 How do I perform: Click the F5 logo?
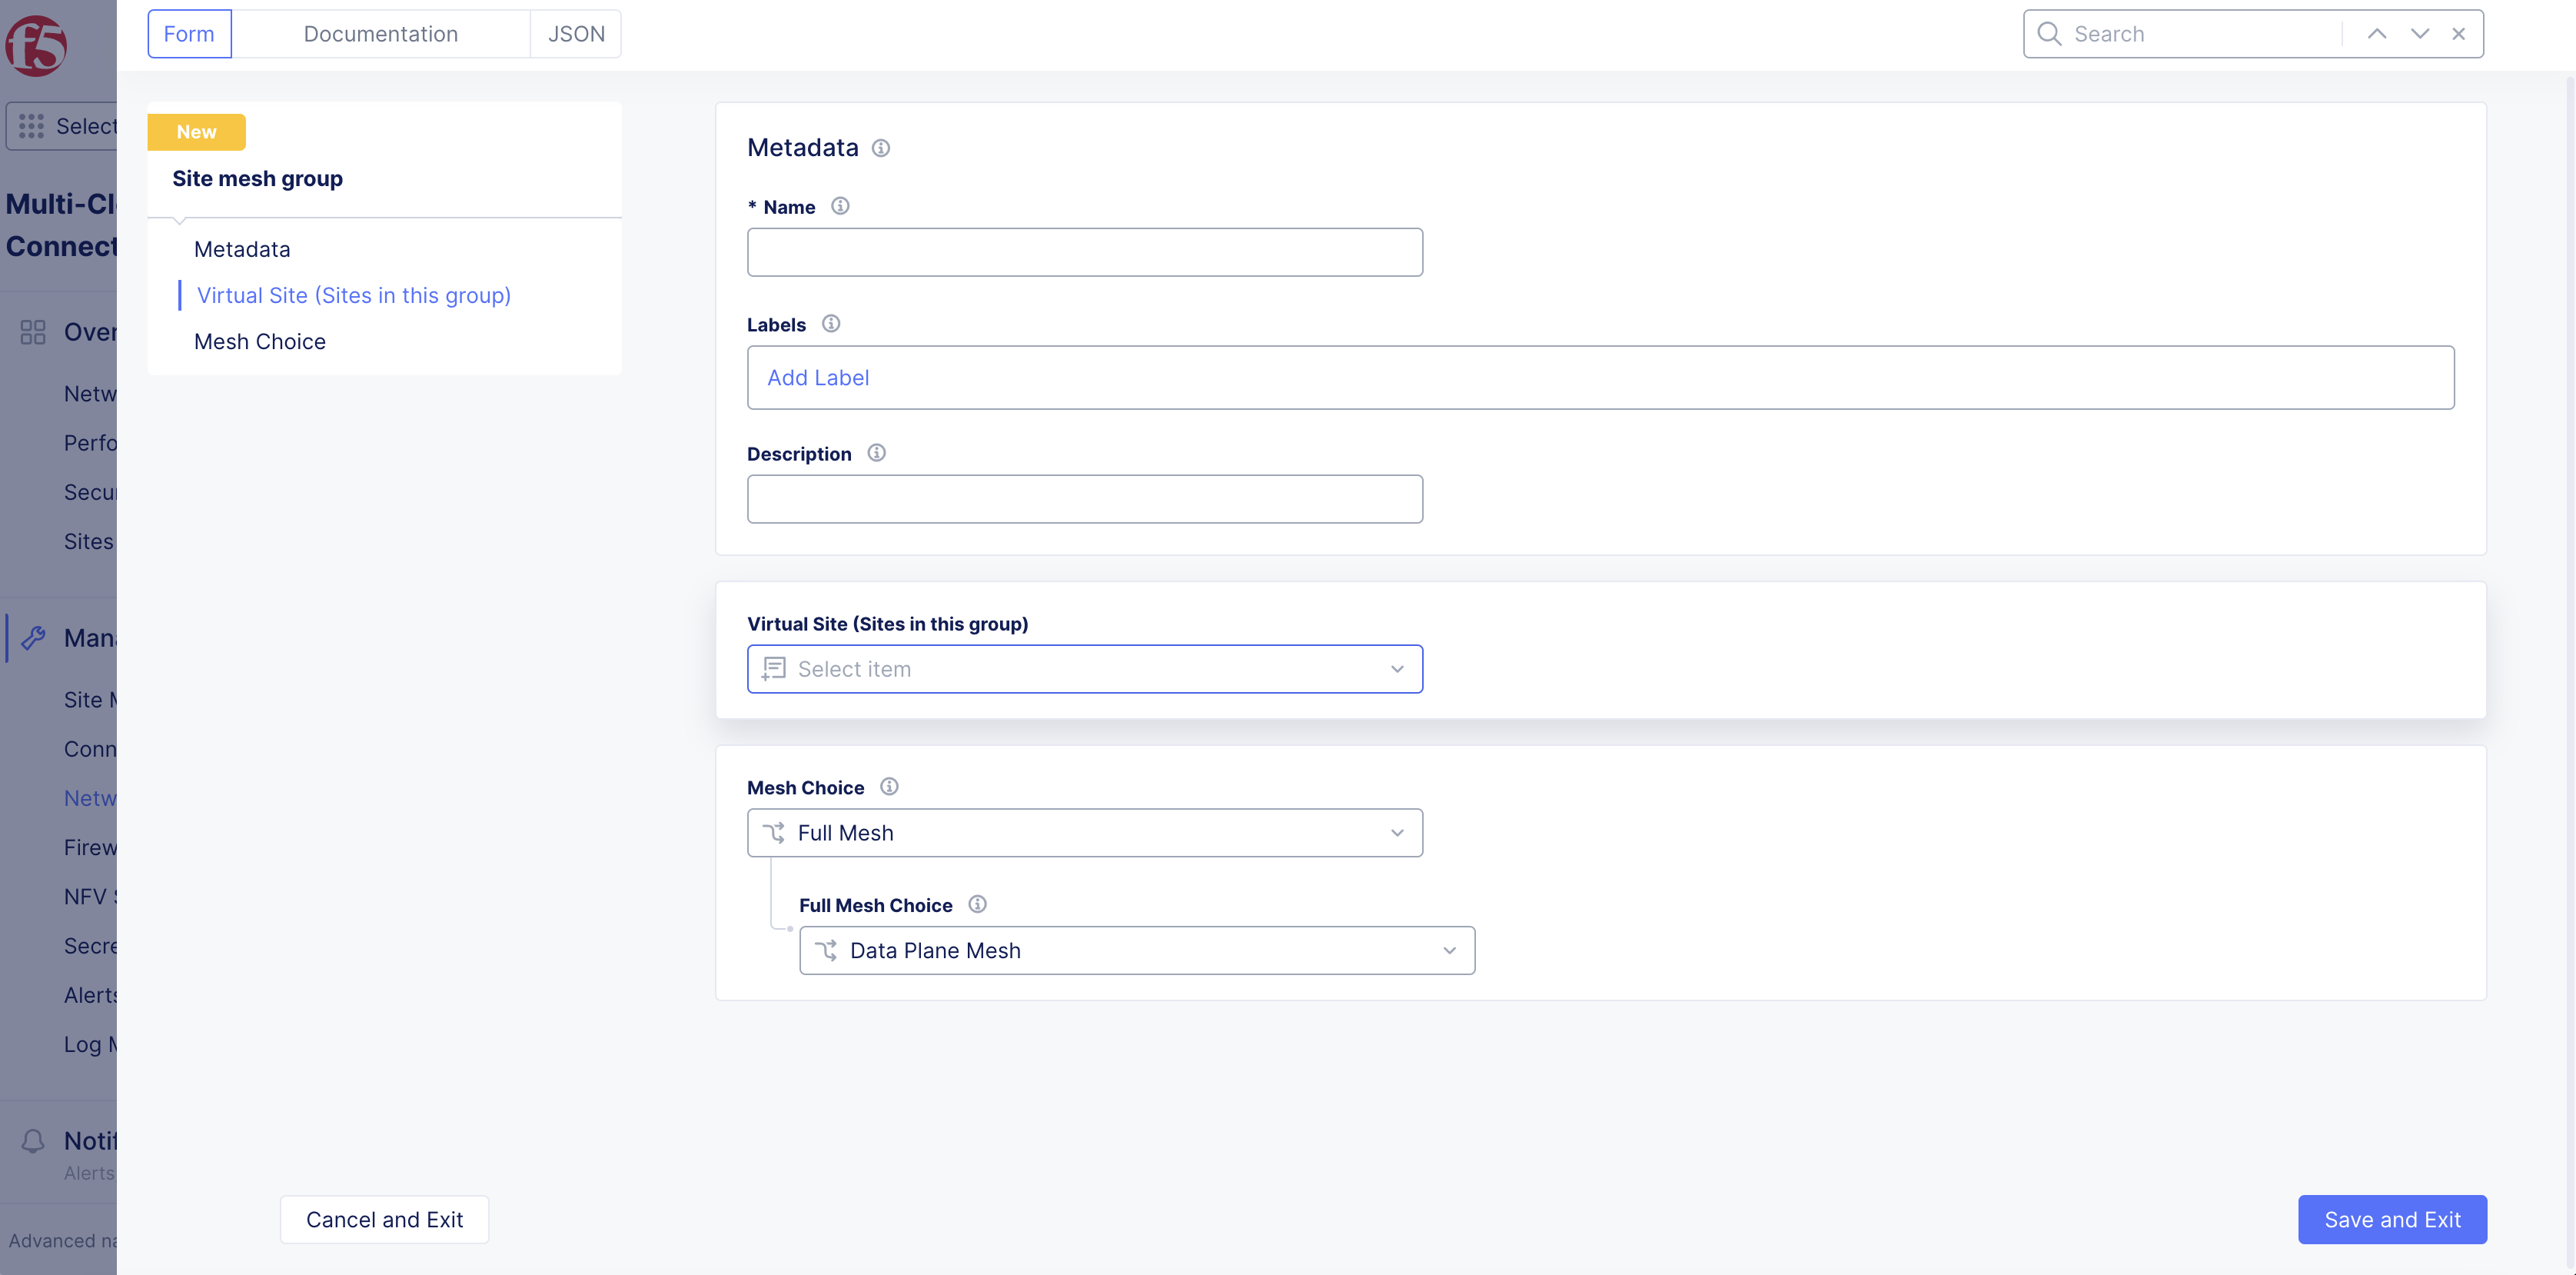tap(36, 45)
